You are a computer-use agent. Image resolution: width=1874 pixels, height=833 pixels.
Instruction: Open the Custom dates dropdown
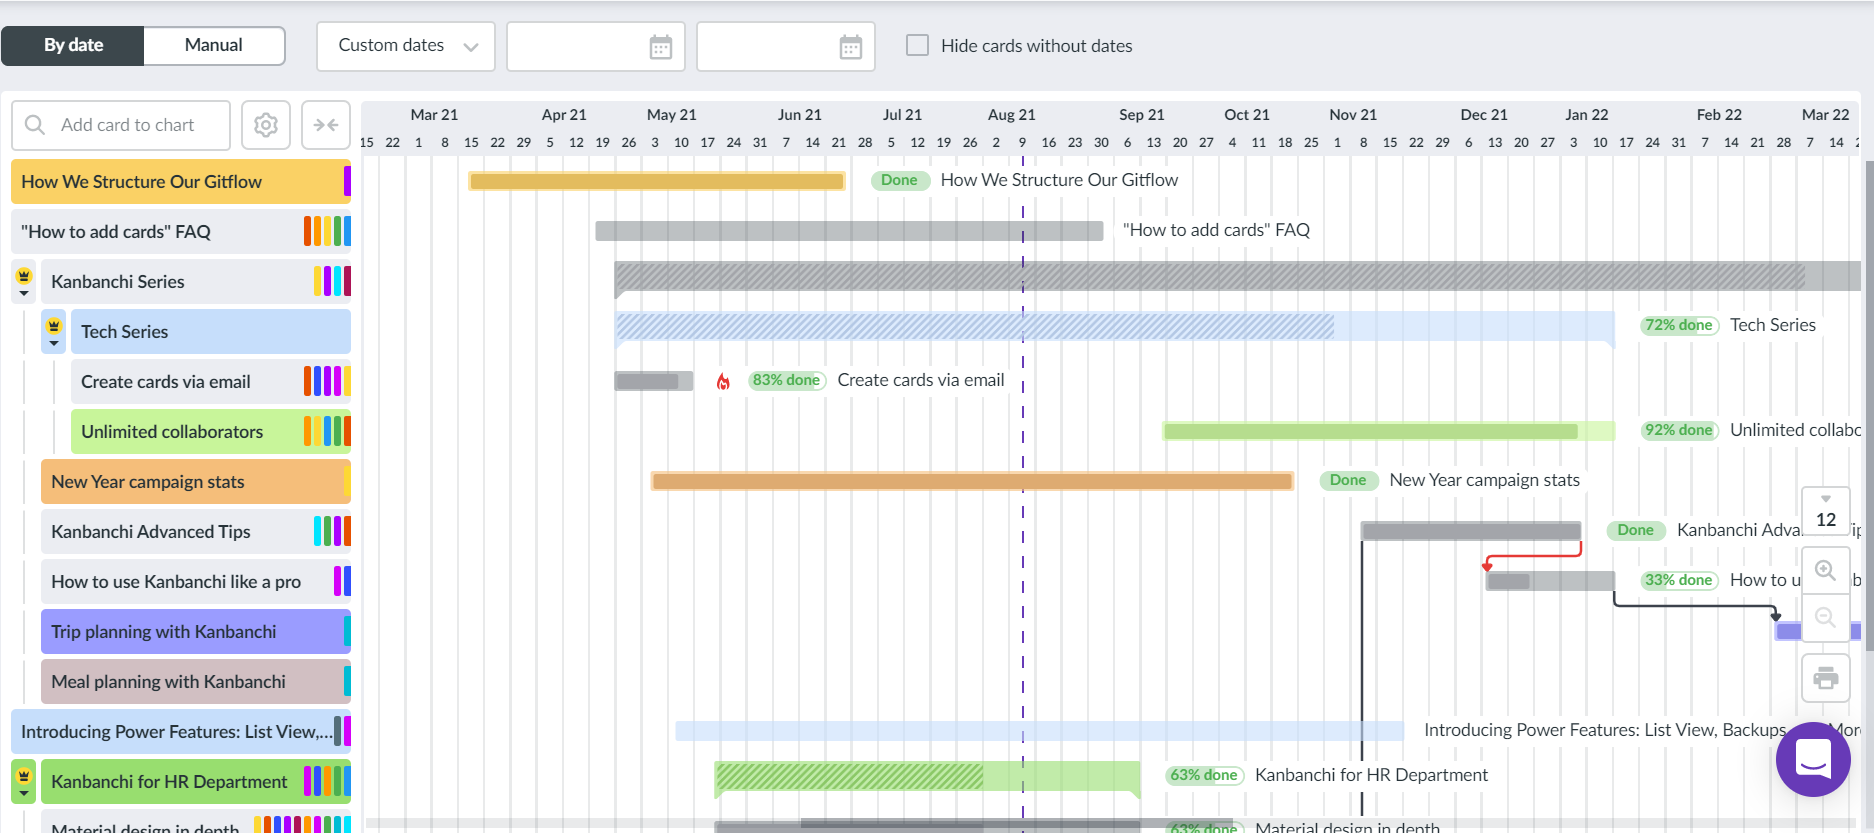(406, 46)
